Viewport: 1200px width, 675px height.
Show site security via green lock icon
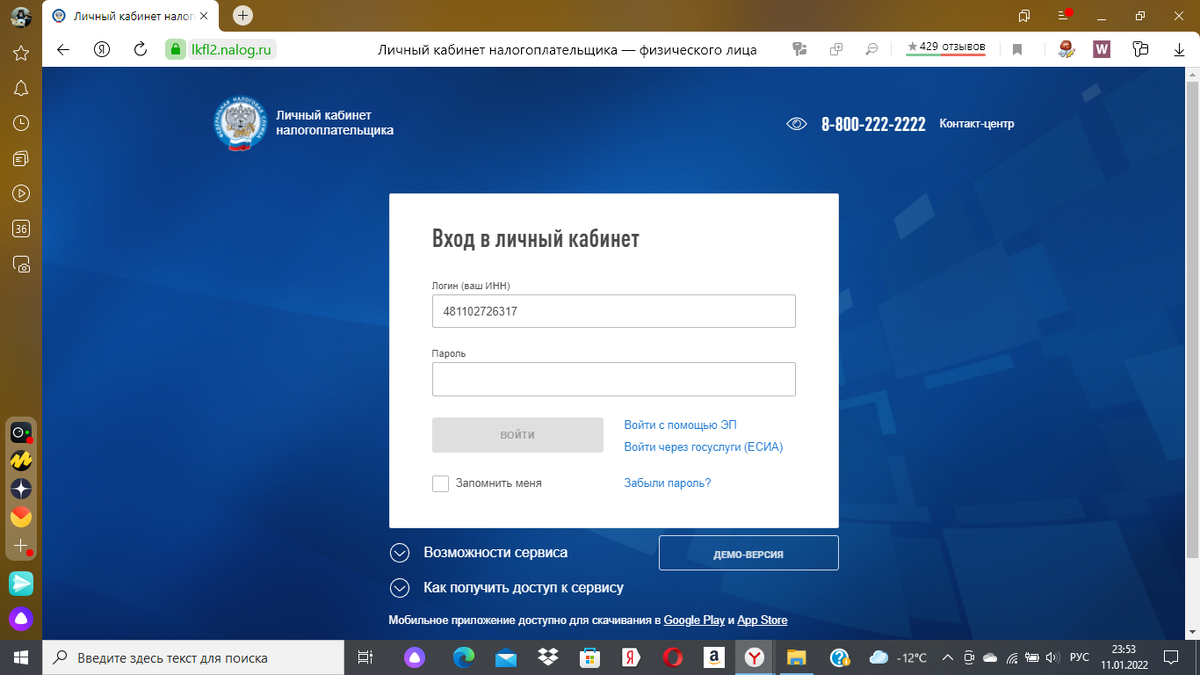point(176,49)
